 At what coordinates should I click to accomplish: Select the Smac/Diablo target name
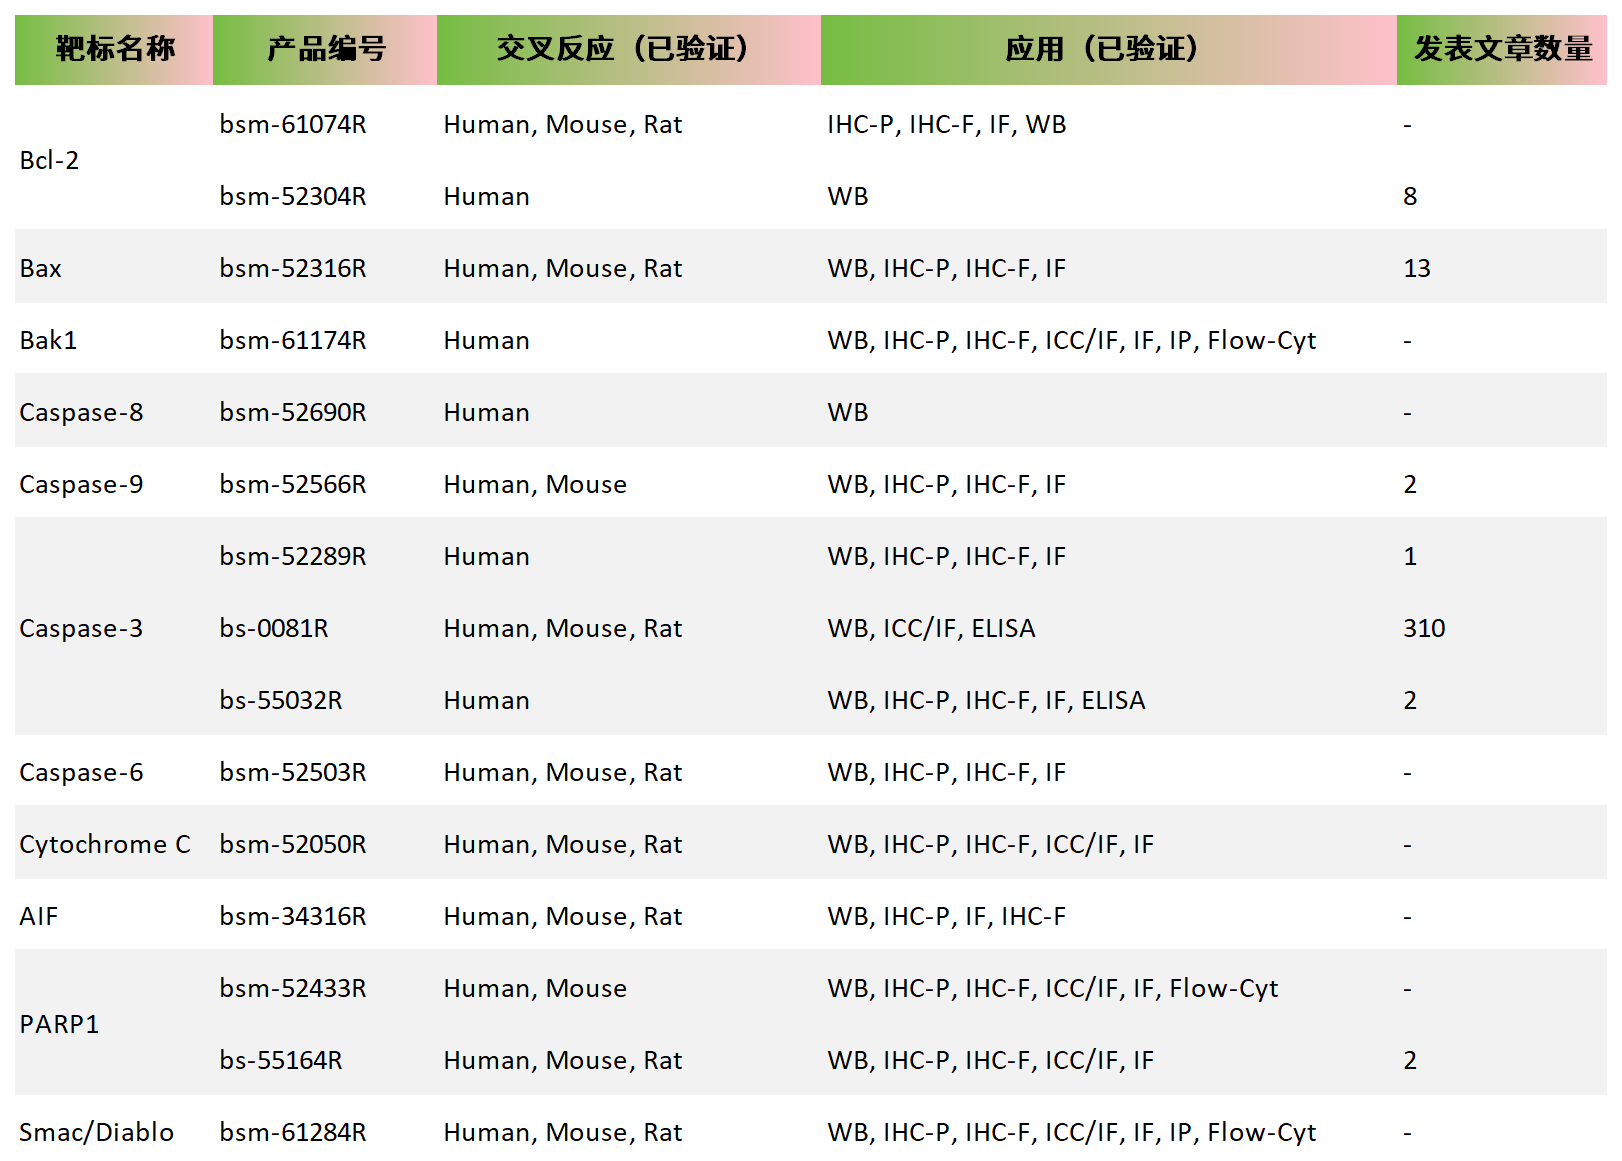coord(97,1133)
